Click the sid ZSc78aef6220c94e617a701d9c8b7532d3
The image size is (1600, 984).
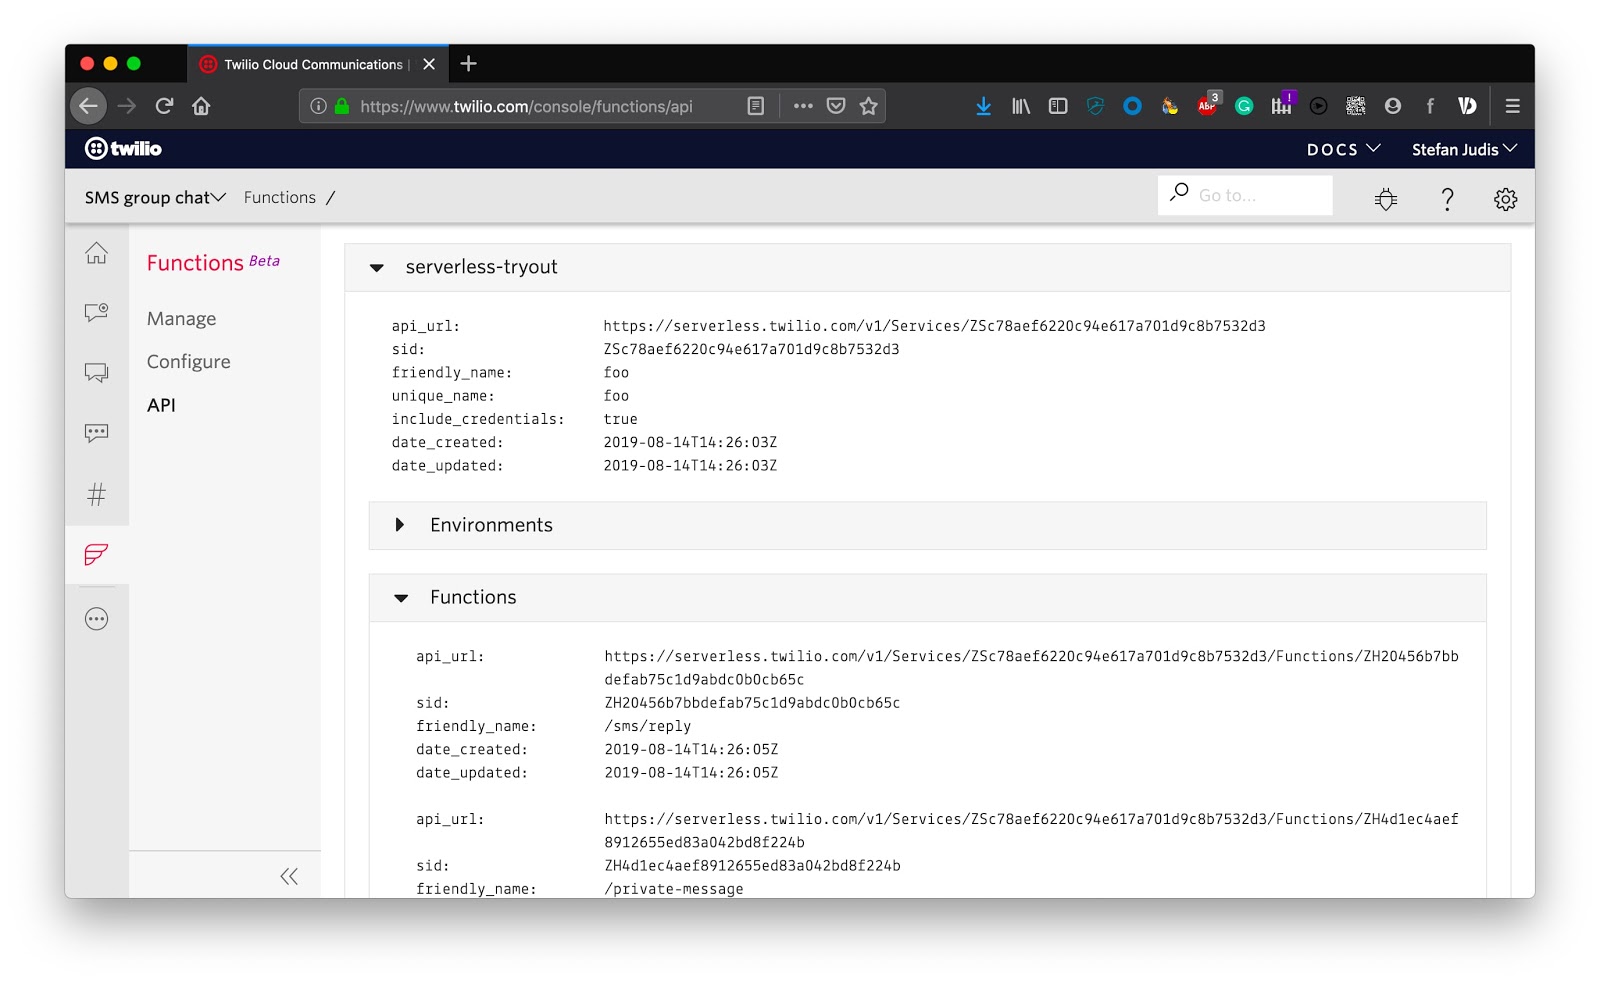coord(751,349)
